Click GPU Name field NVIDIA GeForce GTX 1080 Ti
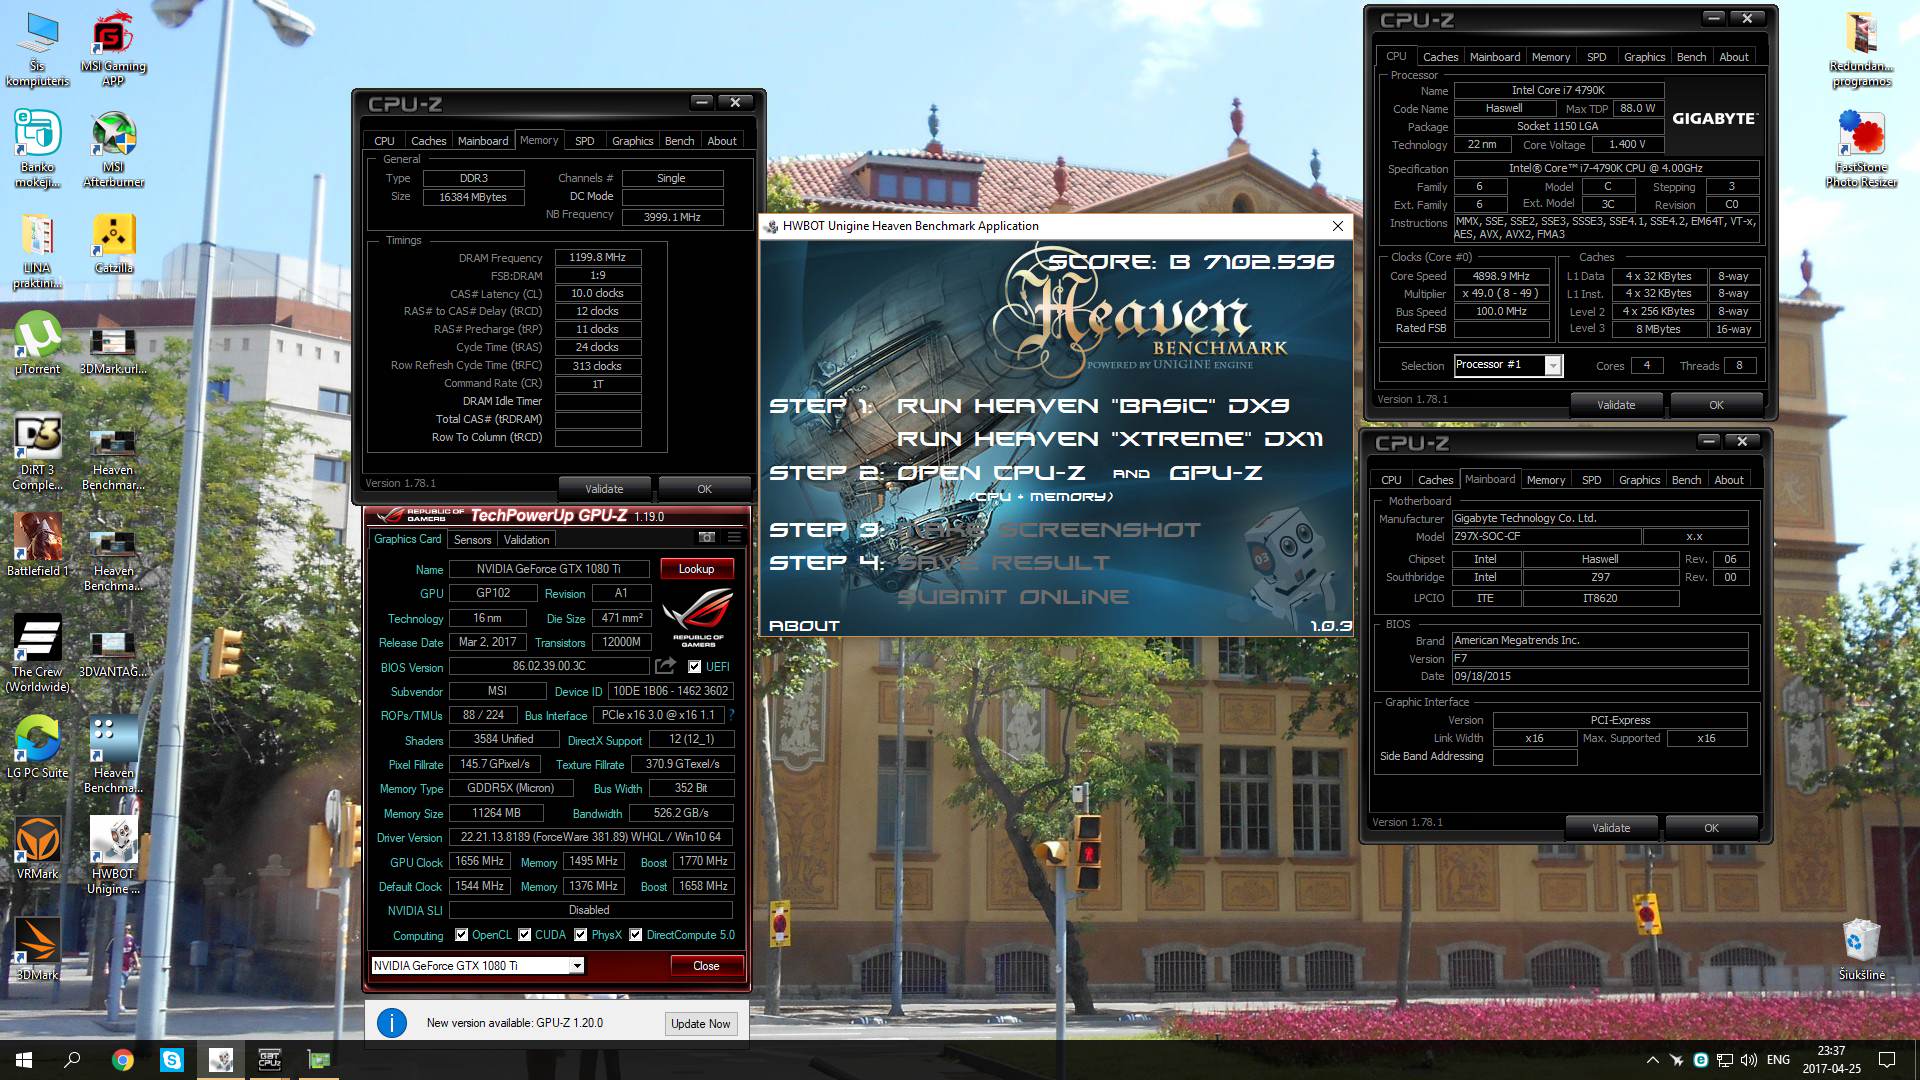The width and height of the screenshot is (1920, 1080). (548, 569)
